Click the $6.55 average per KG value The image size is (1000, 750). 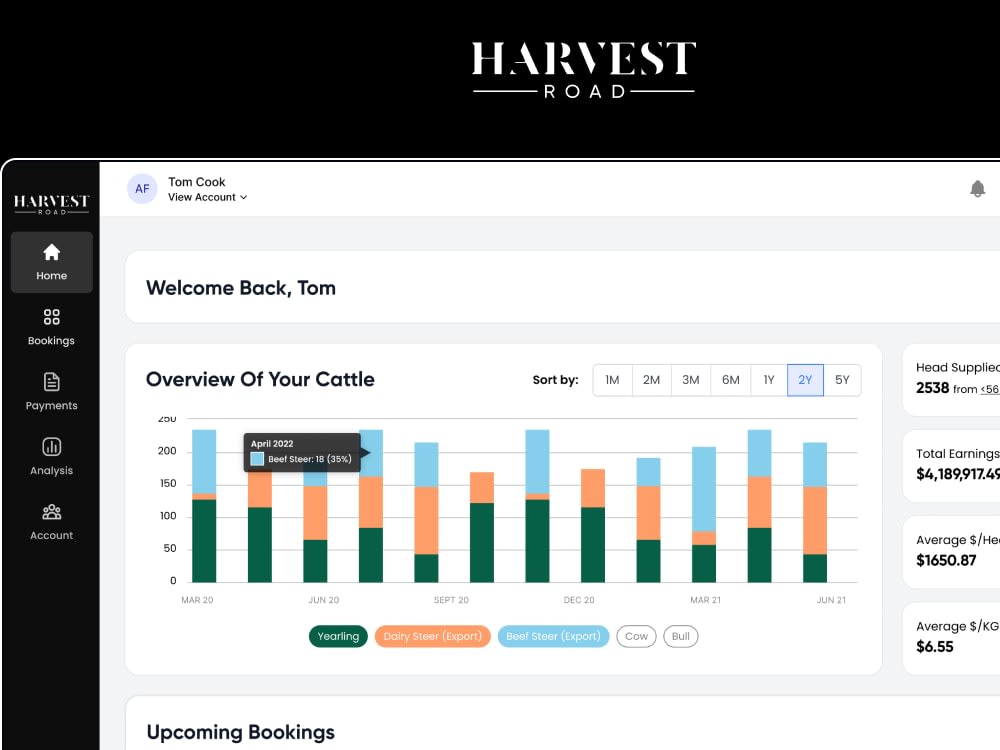tap(934, 647)
